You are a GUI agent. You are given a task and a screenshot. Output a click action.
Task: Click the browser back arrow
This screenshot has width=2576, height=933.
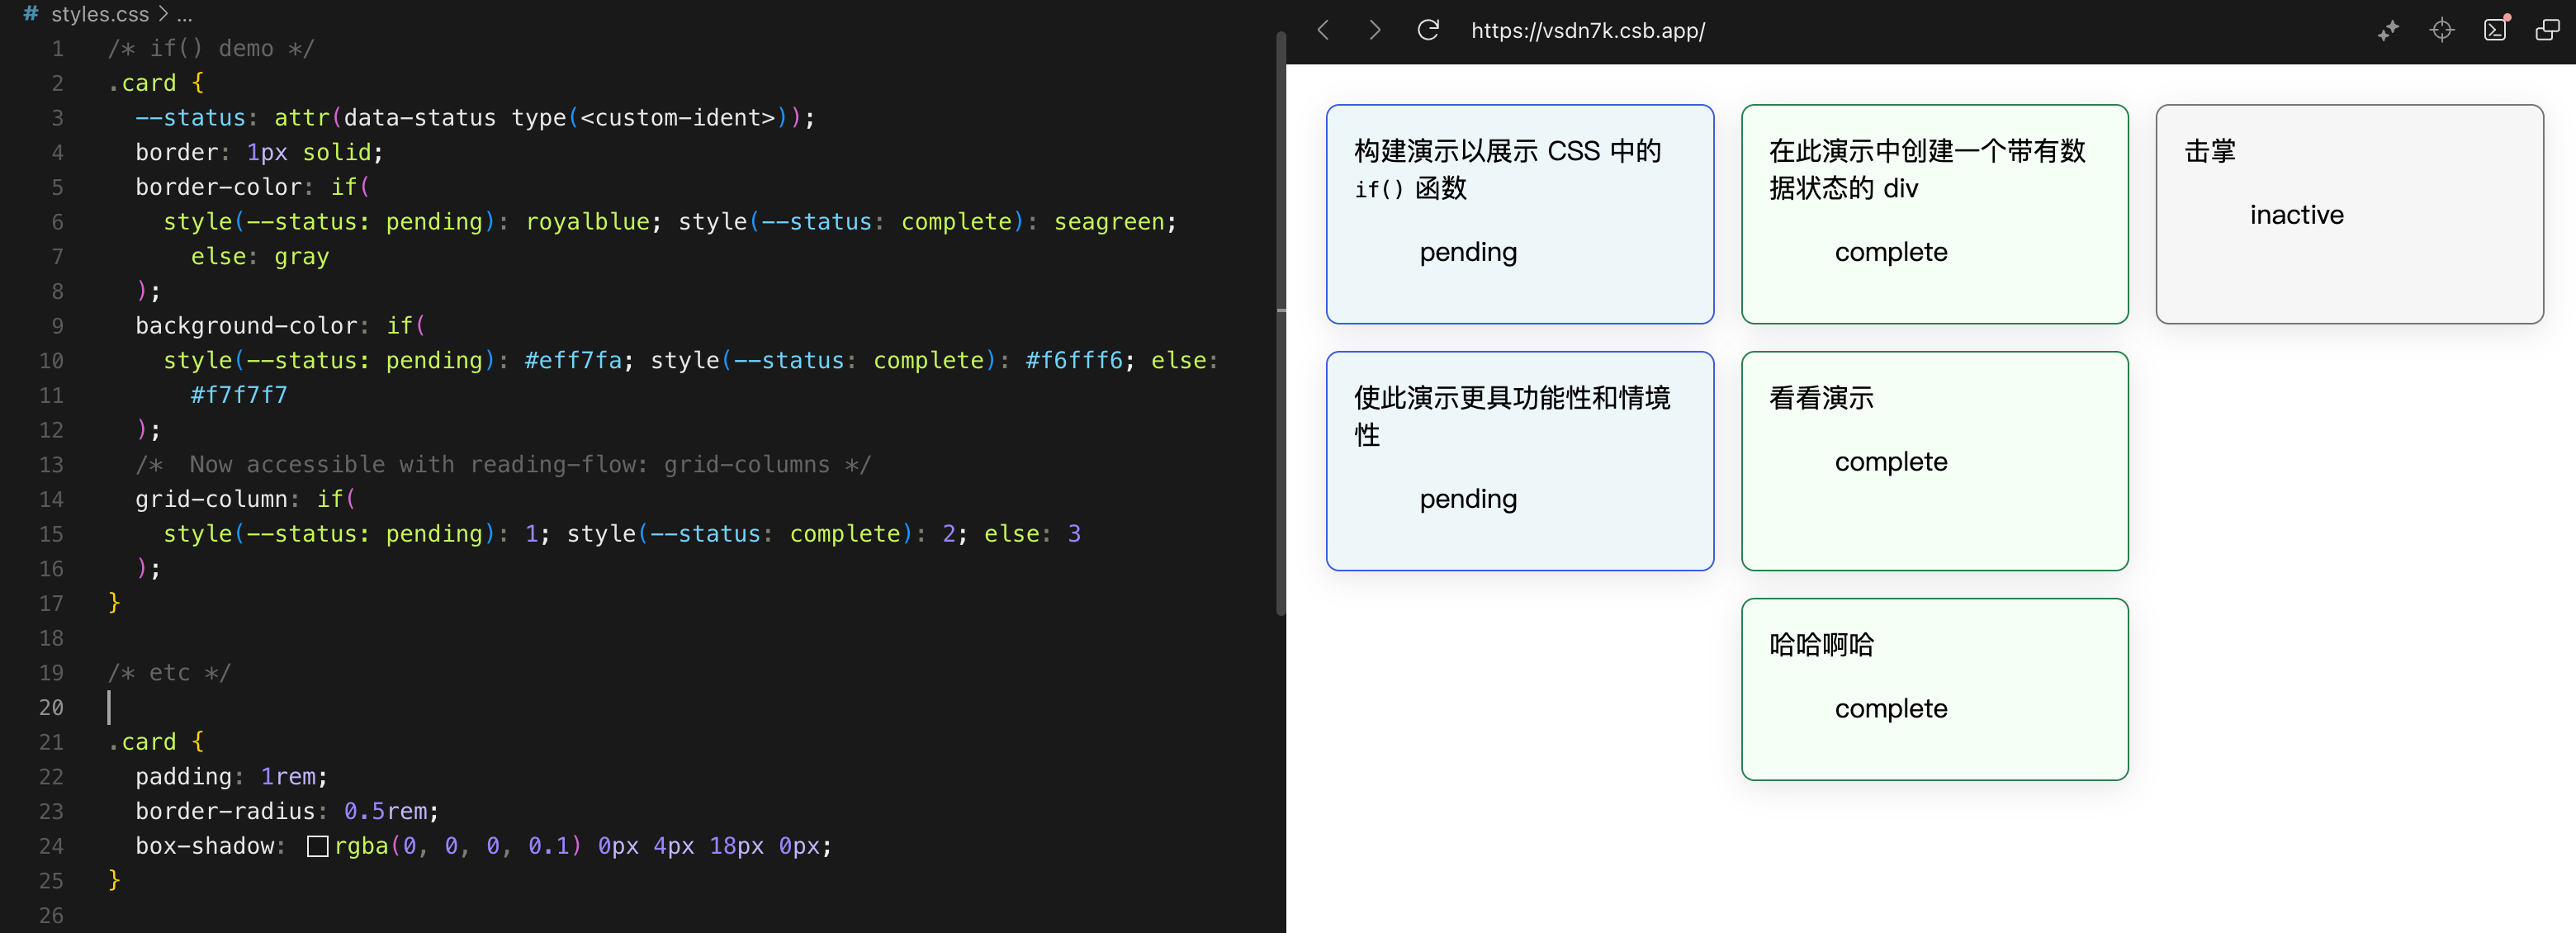pos(1323,30)
